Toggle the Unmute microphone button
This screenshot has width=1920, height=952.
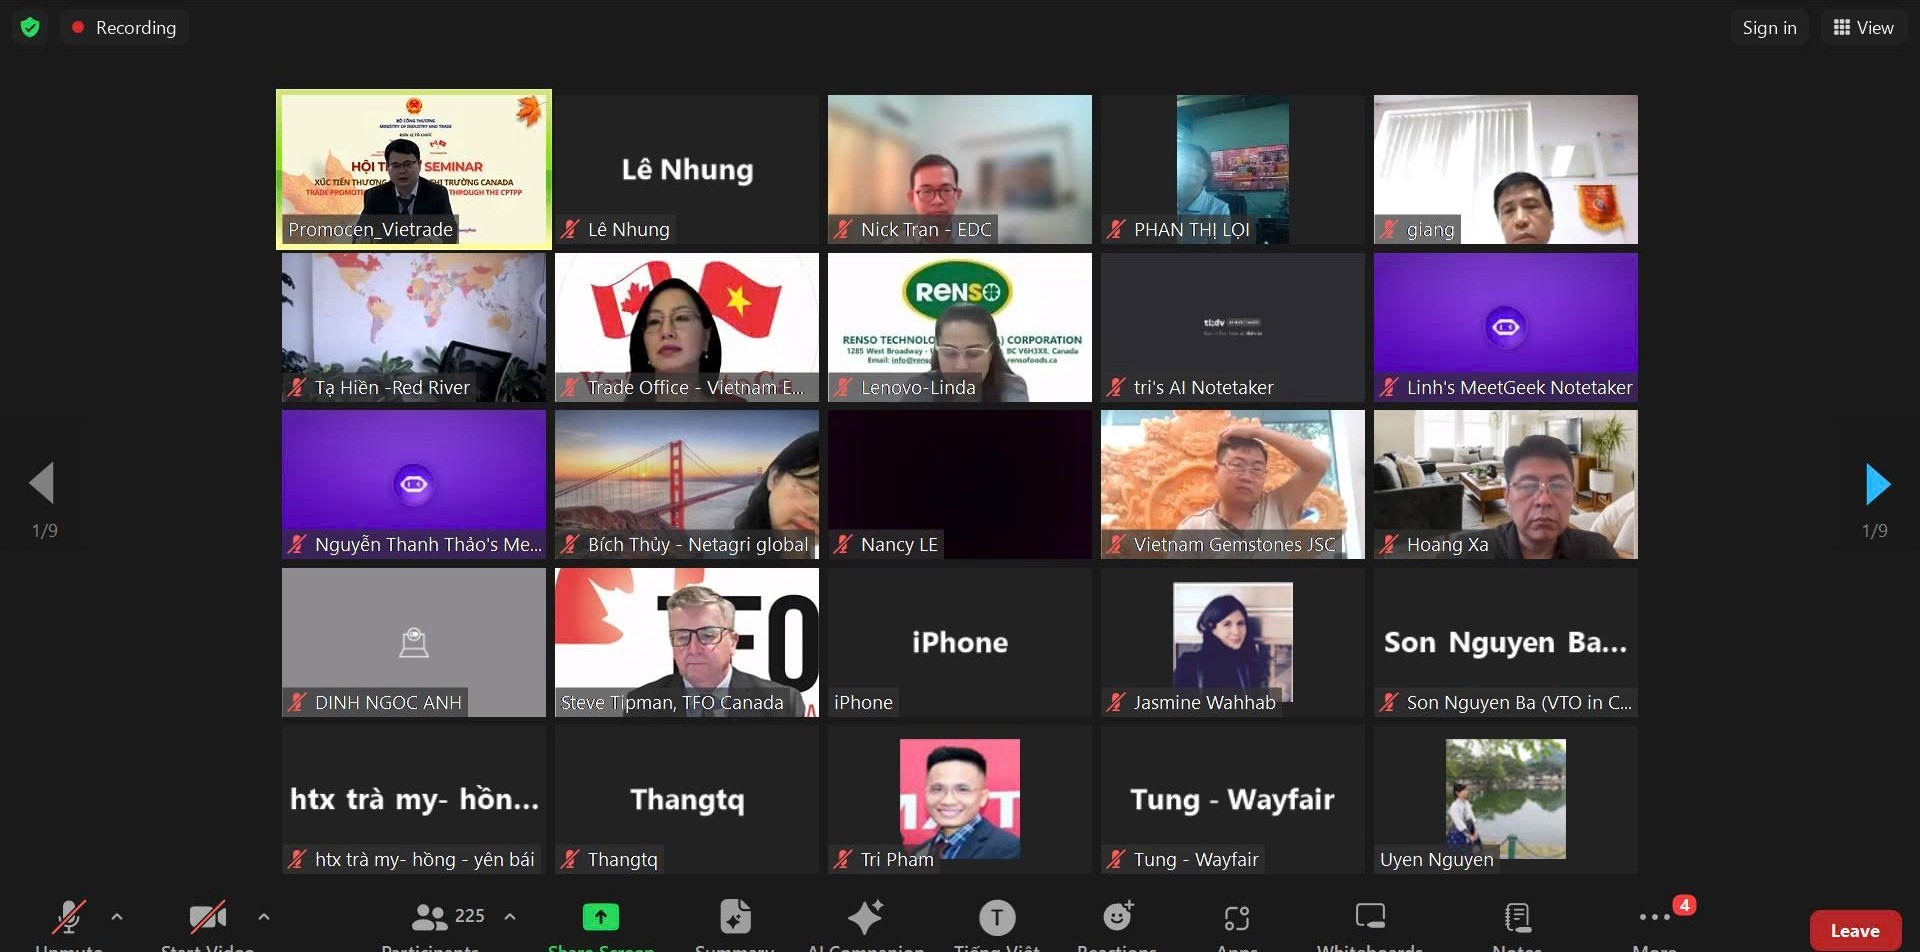(x=69, y=917)
